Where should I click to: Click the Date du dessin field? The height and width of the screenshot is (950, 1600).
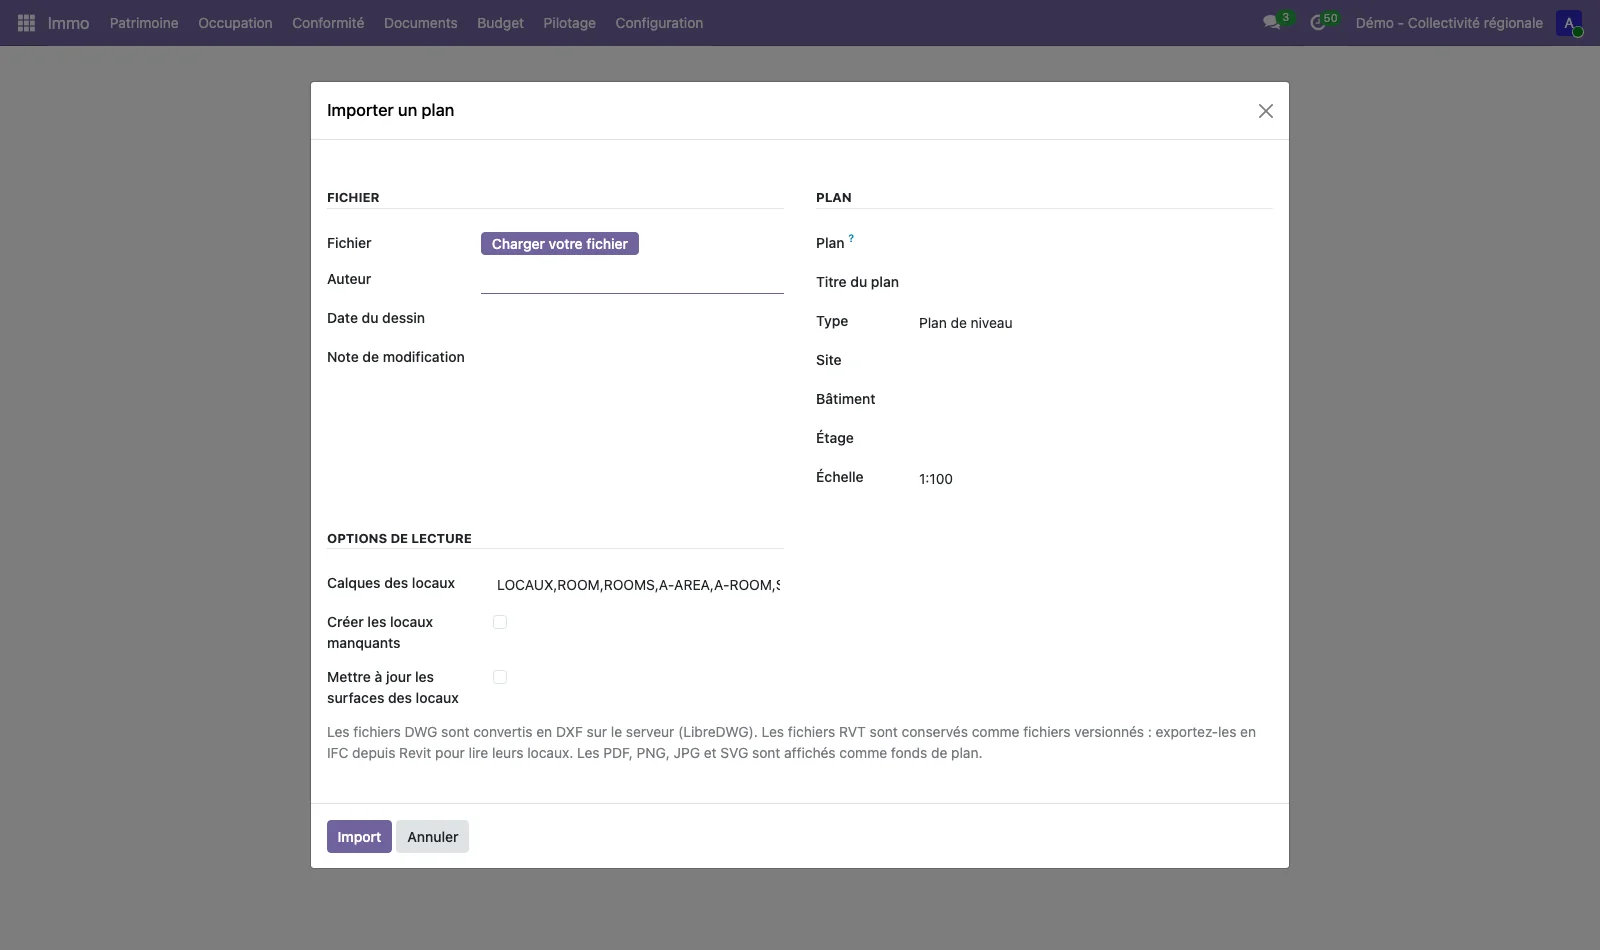pos(632,319)
